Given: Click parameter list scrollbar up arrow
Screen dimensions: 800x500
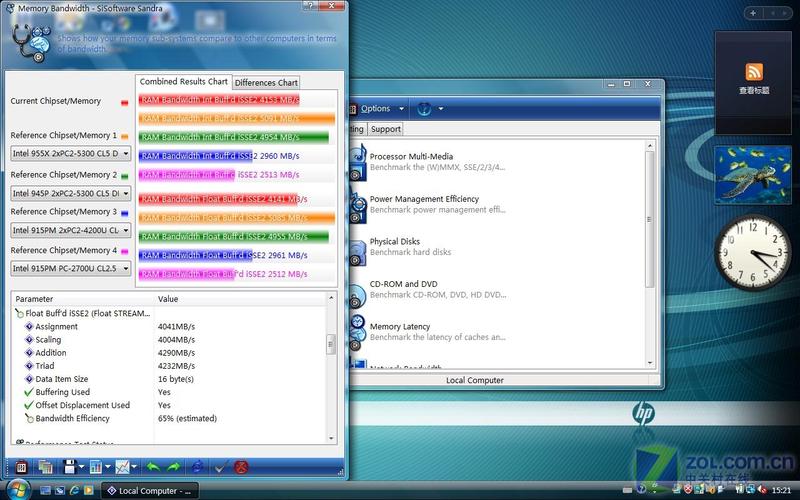Looking at the screenshot, I should coord(331,297).
